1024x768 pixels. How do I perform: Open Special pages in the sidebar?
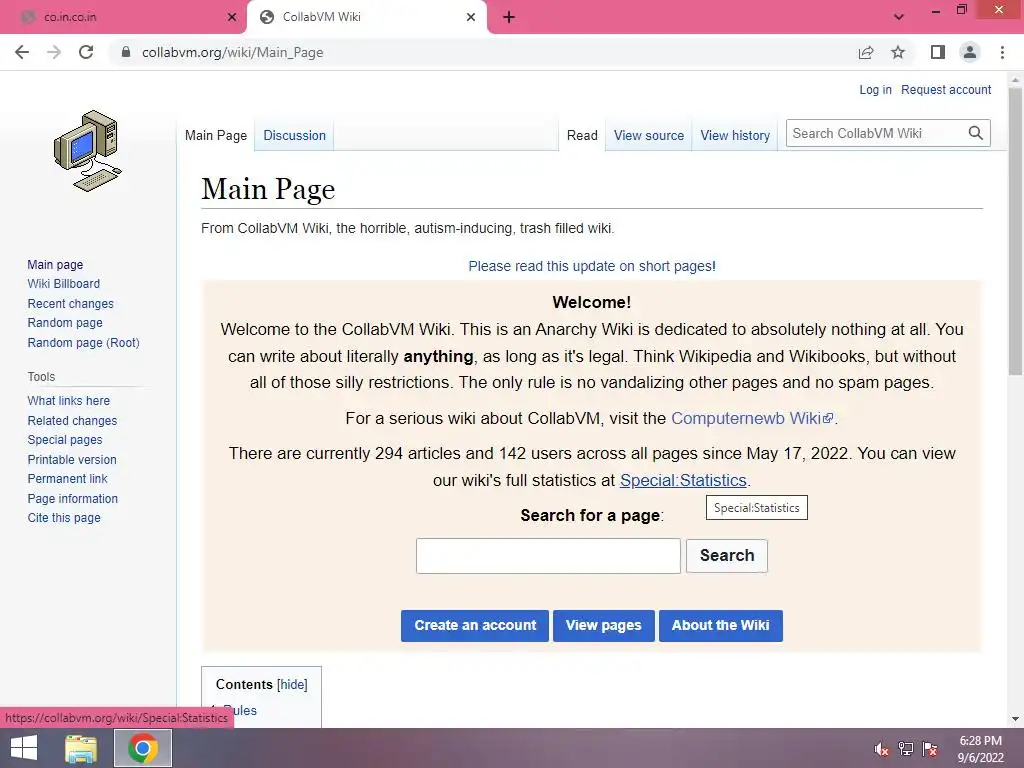tap(65, 440)
